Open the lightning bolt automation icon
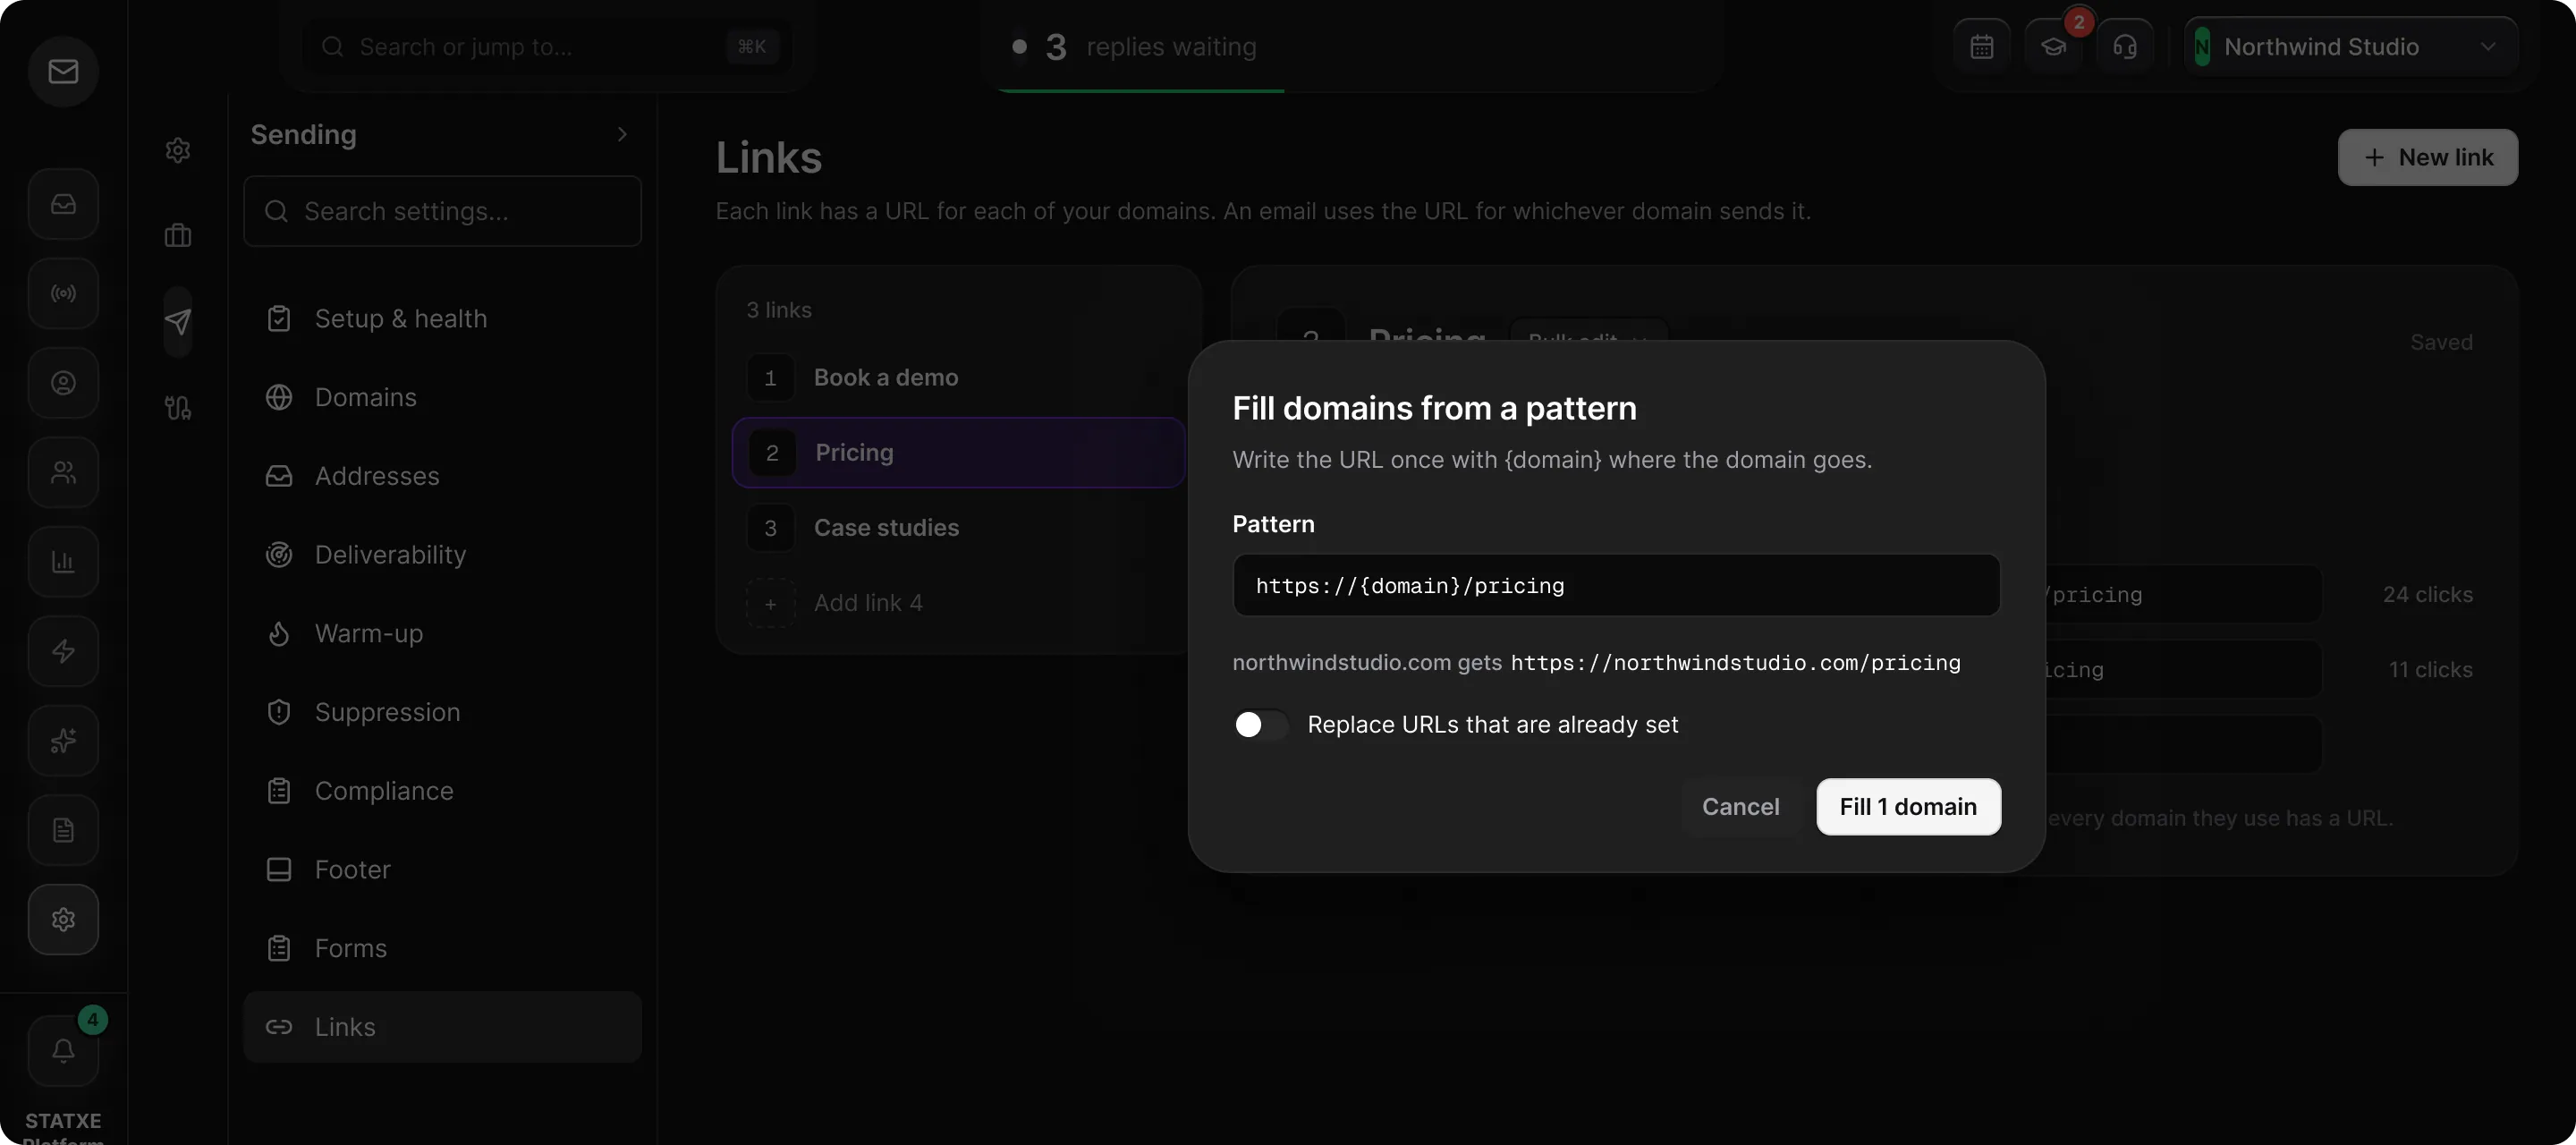The image size is (2576, 1145). pyautogui.click(x=63, y=651)
